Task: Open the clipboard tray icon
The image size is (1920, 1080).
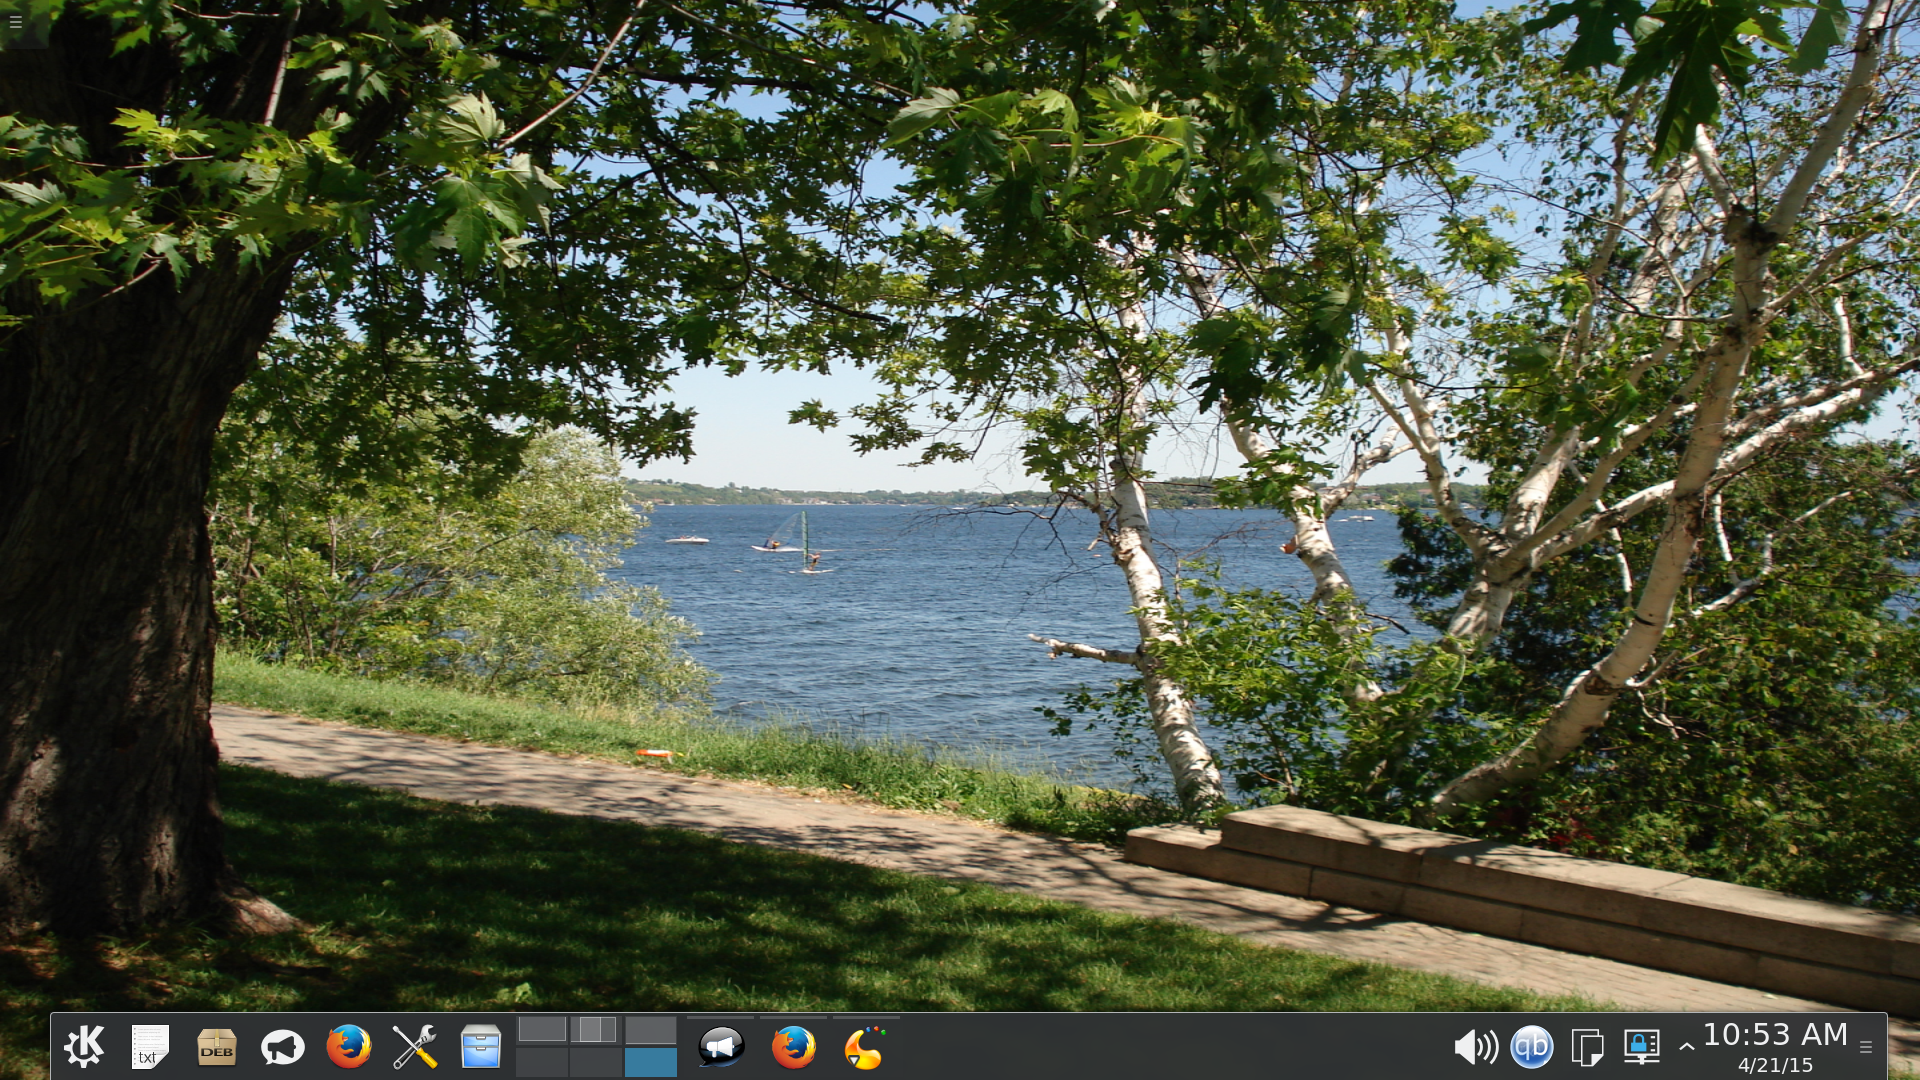Action: 1587,1047
